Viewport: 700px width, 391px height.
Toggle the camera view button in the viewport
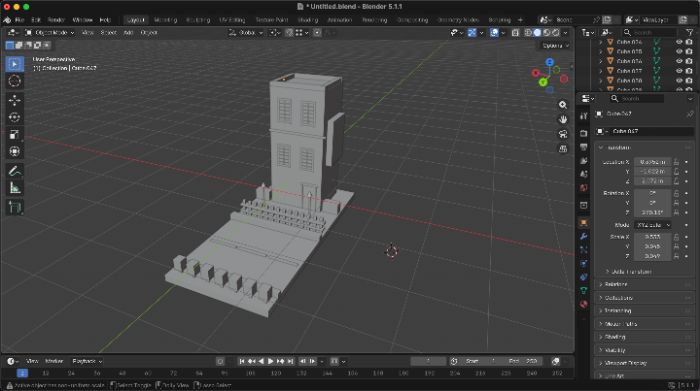pos(563,134)
